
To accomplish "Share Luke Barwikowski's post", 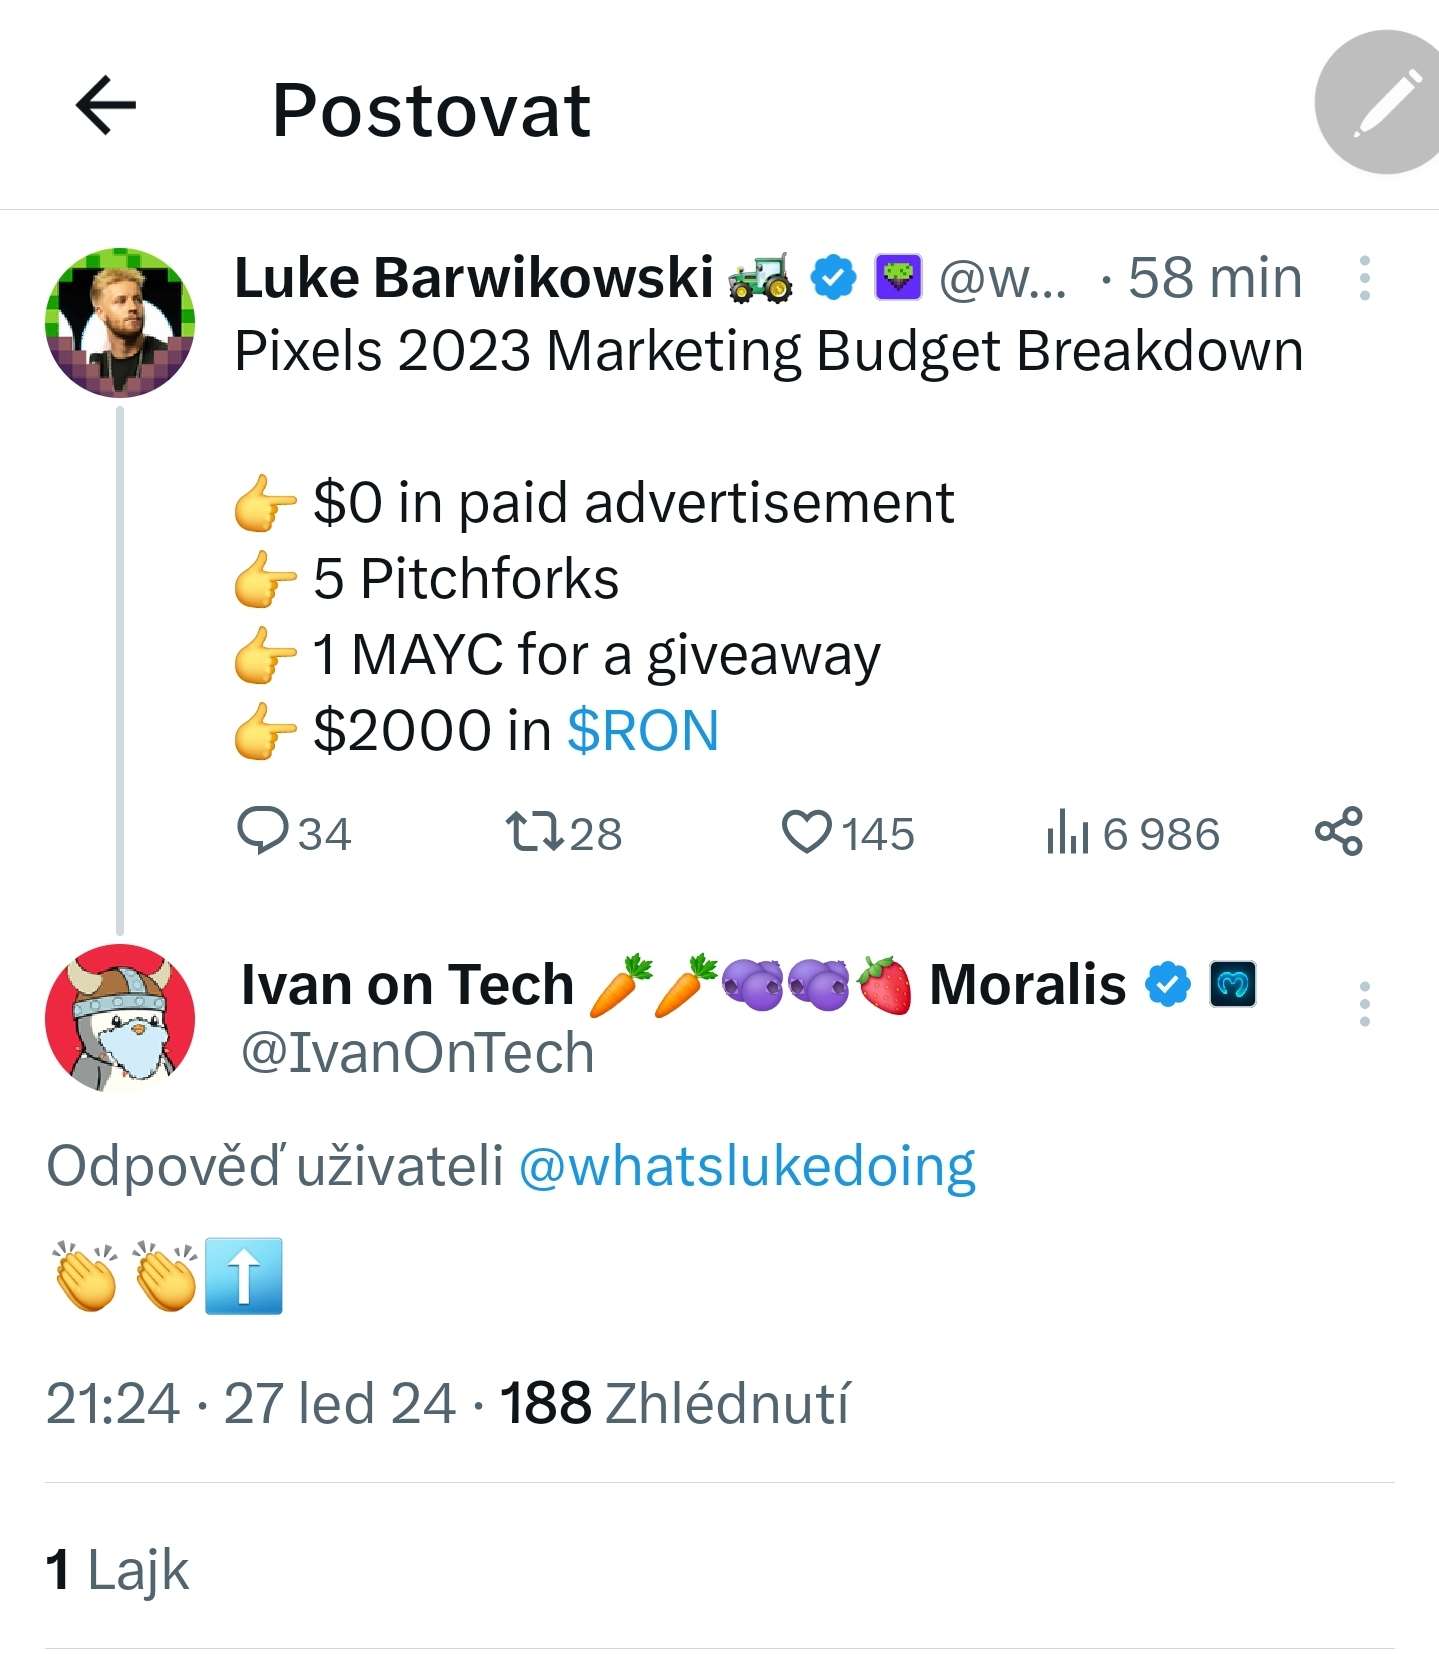I will point(1338,832).
